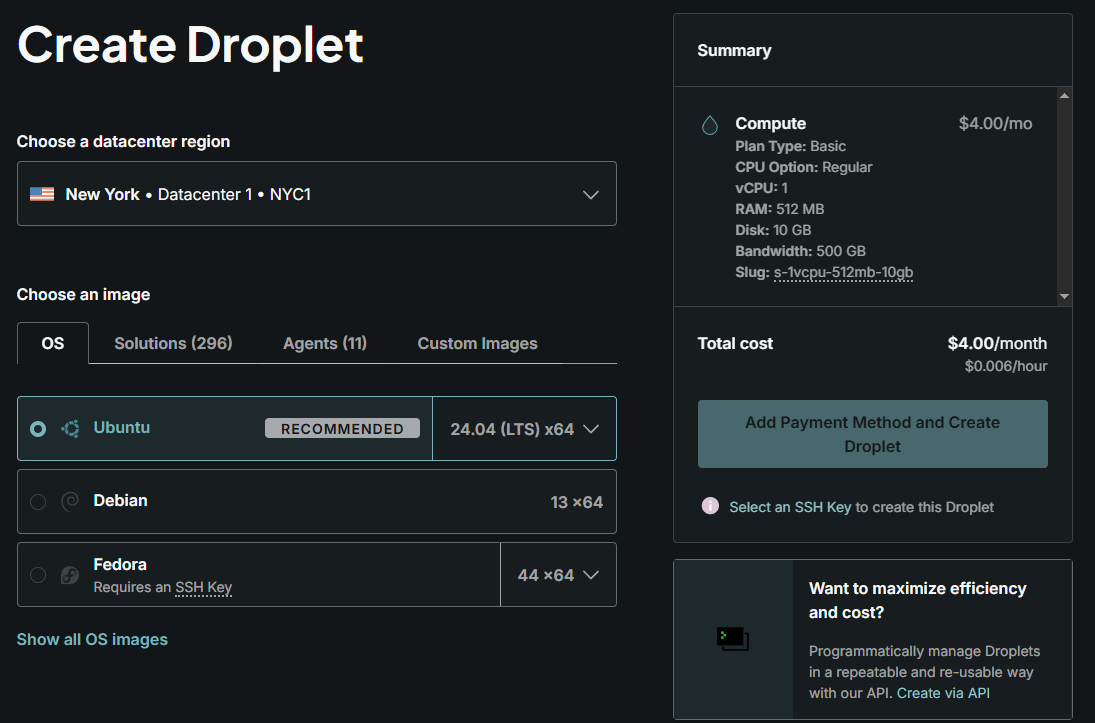Switch to the Solutions (296) tab
This screenshot has width=1095, height=723.
click(x=173, y=343)
